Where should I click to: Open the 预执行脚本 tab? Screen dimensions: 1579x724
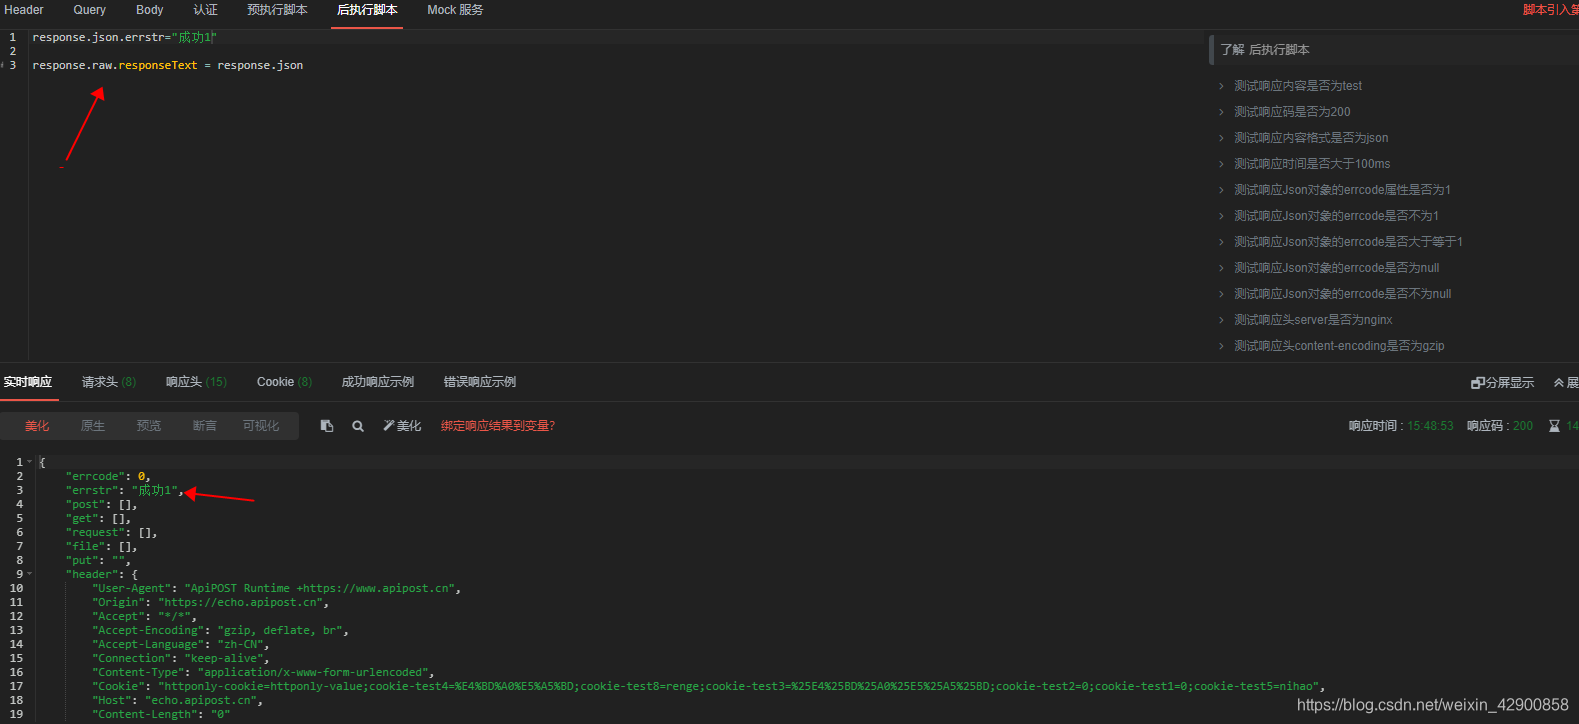[x=277, y=10]
